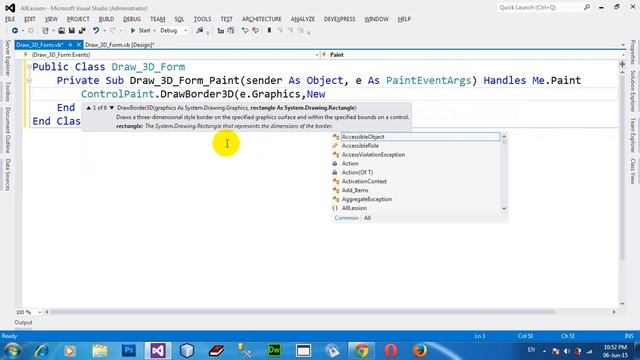Select Action(Of T) in IntelliSense list
The width and height of the screenshot is (640, 360).
click(416, 173)
